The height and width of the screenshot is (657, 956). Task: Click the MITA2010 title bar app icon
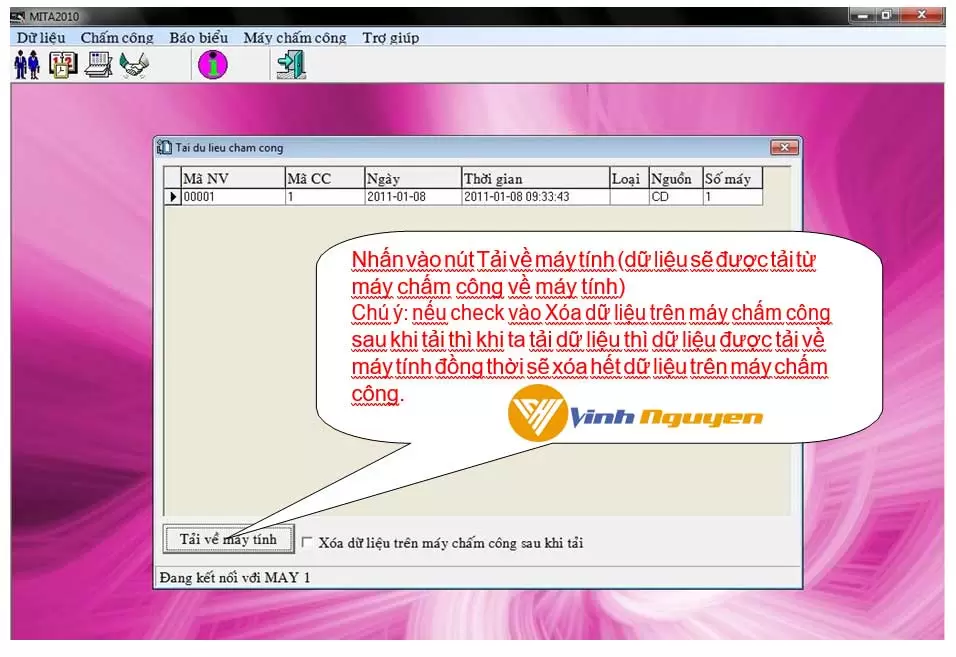coord(18,16)
